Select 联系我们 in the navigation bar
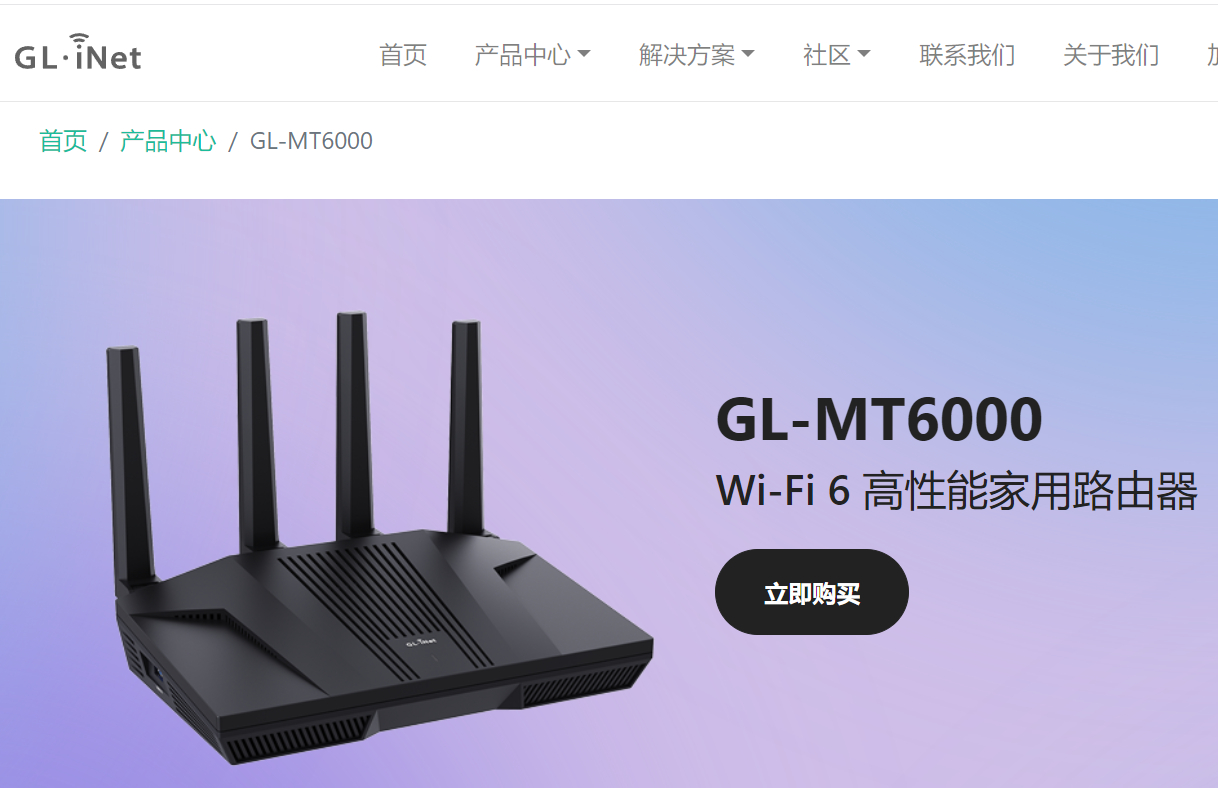The width and height of the screenshot is (1218, 788). click(967, 54)
